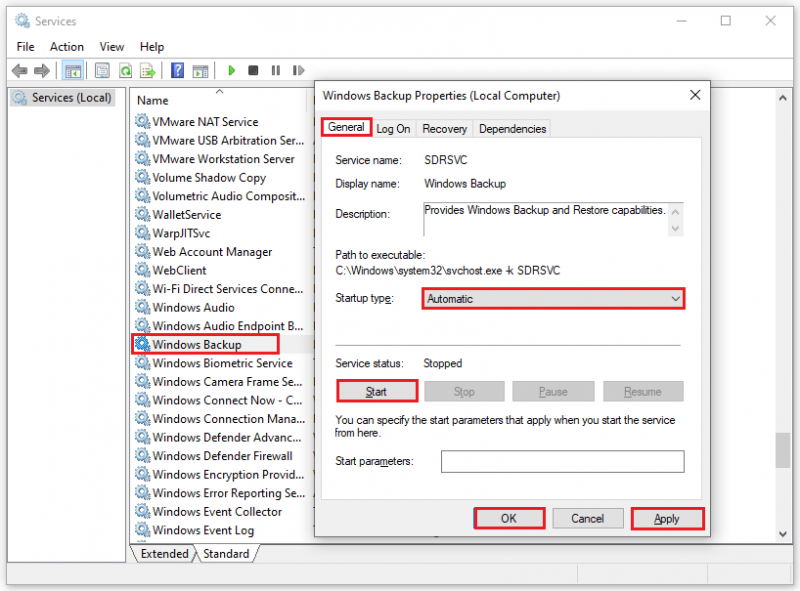The height and width of the screenshot is (591, 800).
Task: Click the gear icon beside WalletService
Action: click(142, 214)
